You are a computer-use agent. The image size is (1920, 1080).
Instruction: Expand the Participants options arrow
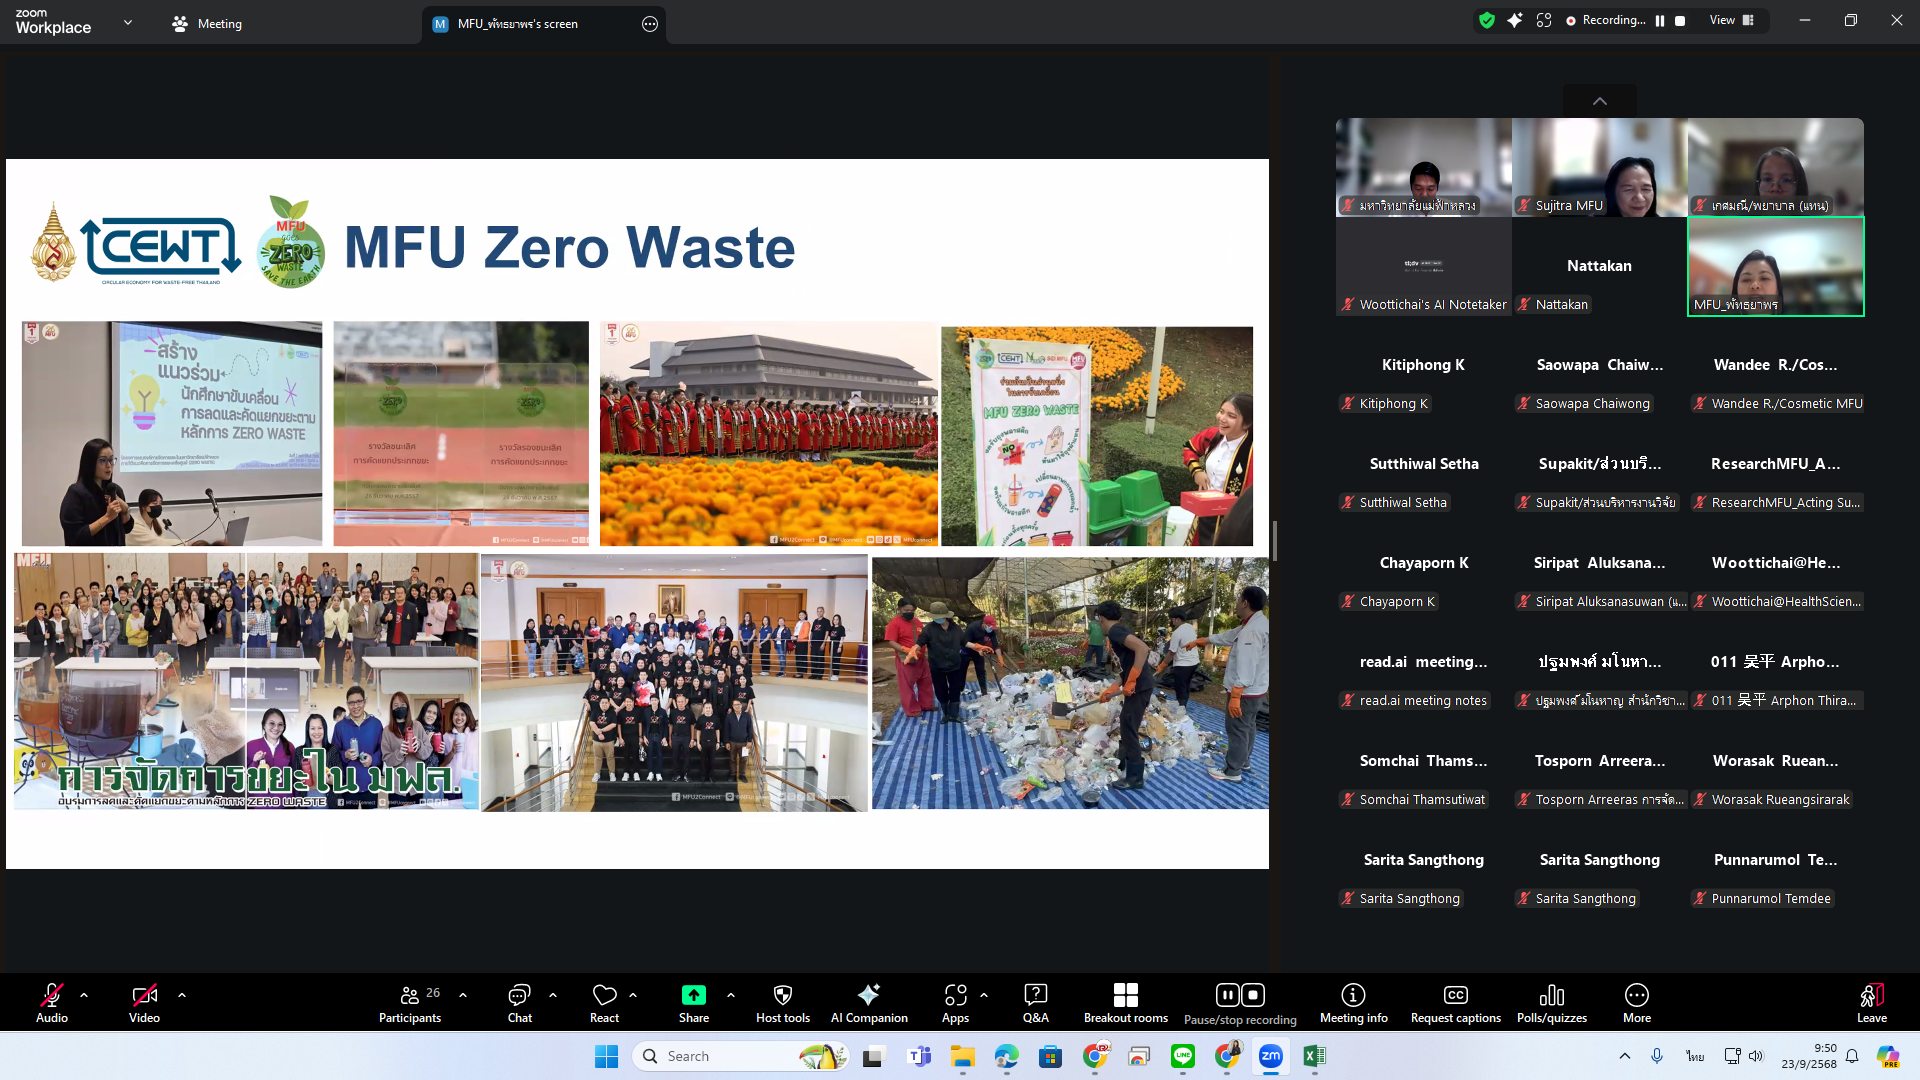point(463,995)
